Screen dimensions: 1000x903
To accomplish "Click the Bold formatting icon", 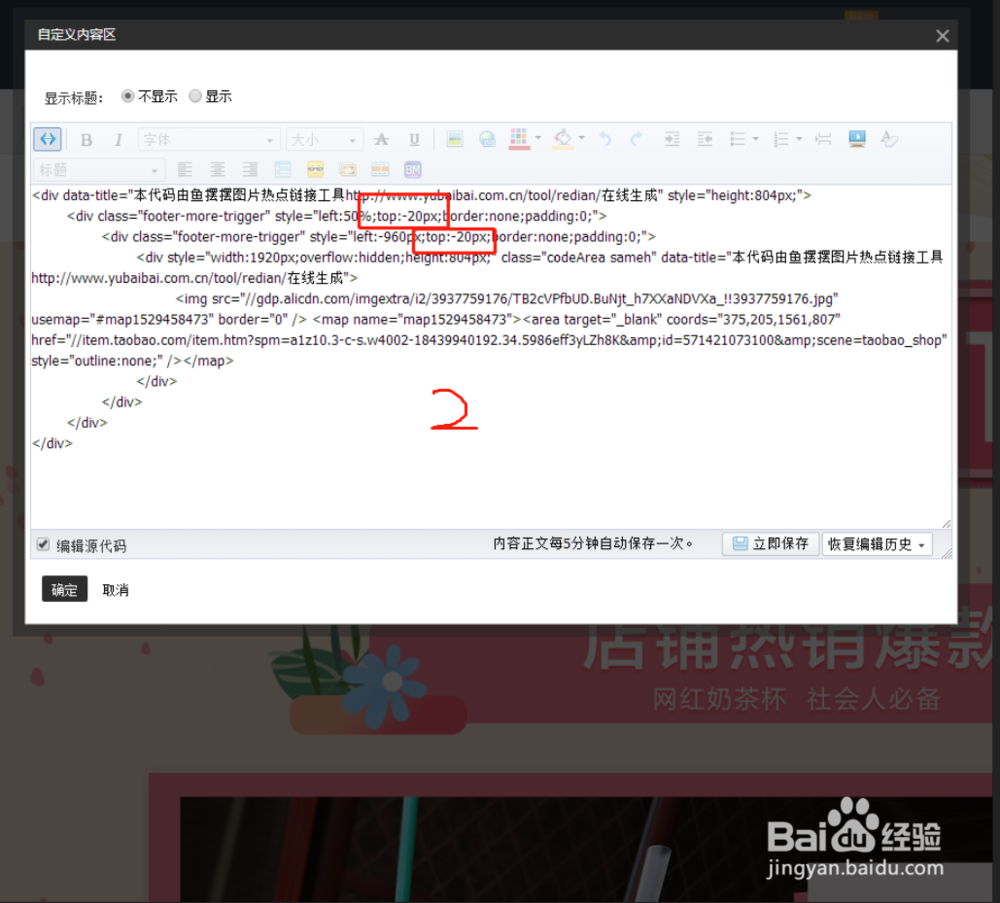I will [86, 139].
